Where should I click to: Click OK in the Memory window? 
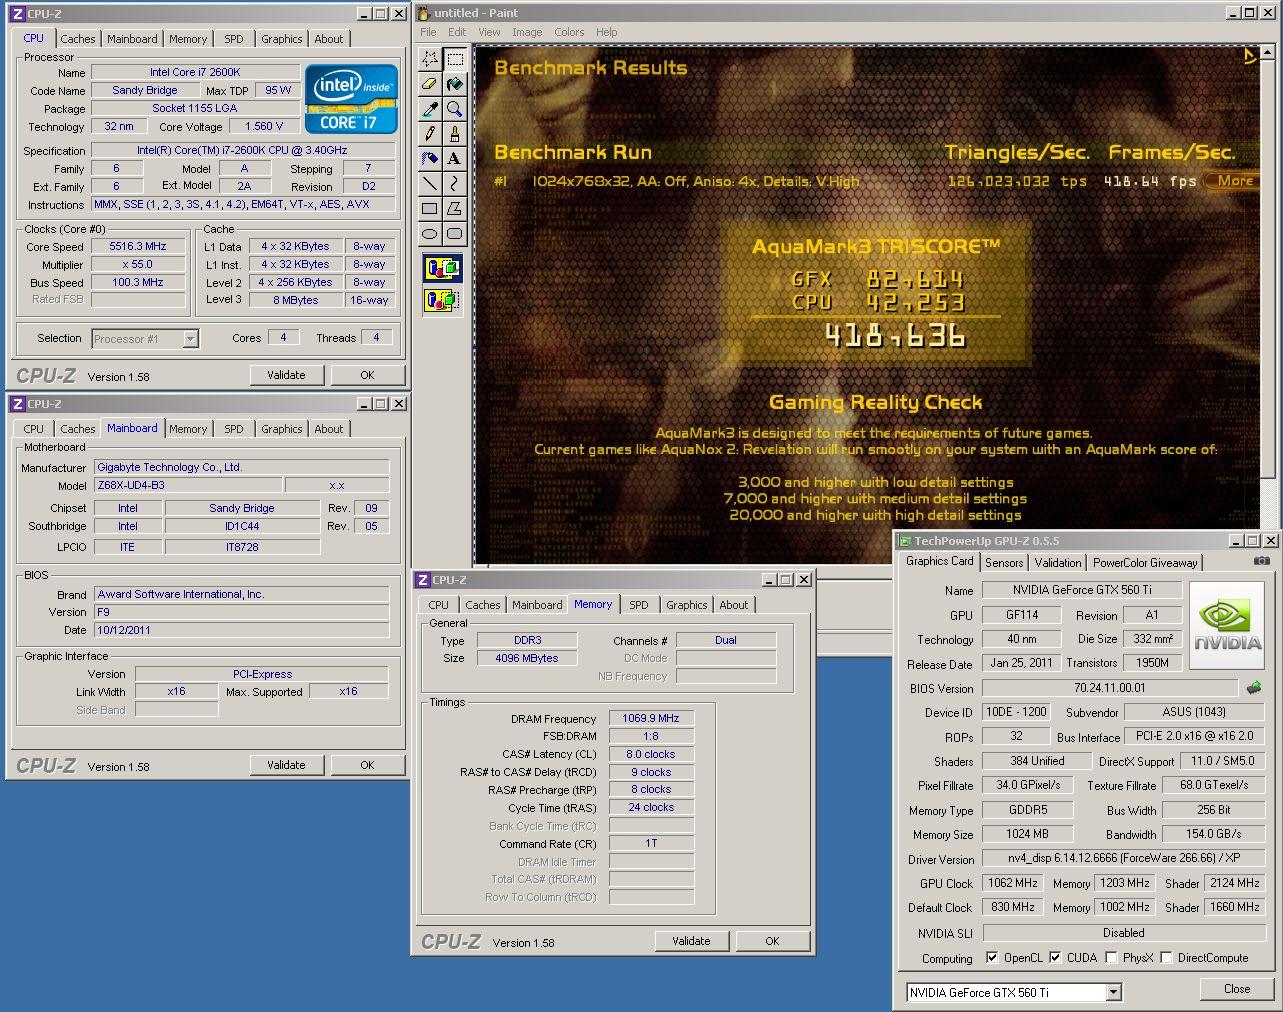772,941
